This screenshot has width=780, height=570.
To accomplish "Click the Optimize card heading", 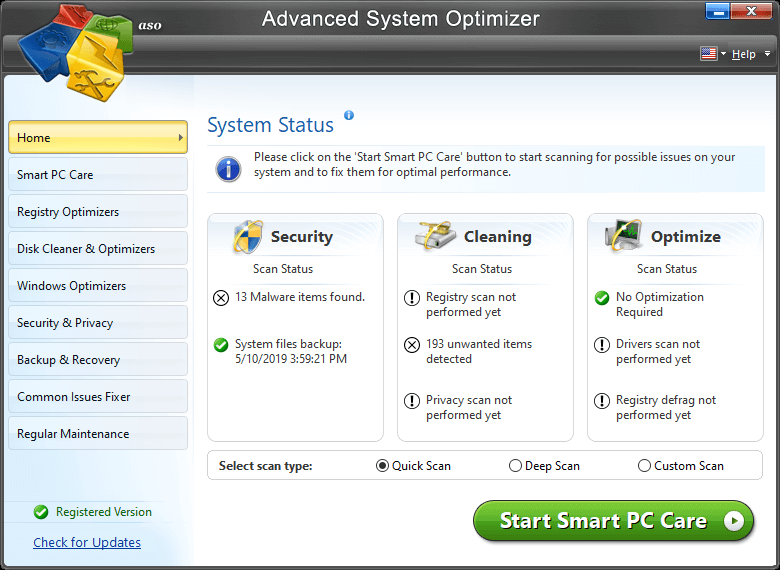I will point(685,237).
